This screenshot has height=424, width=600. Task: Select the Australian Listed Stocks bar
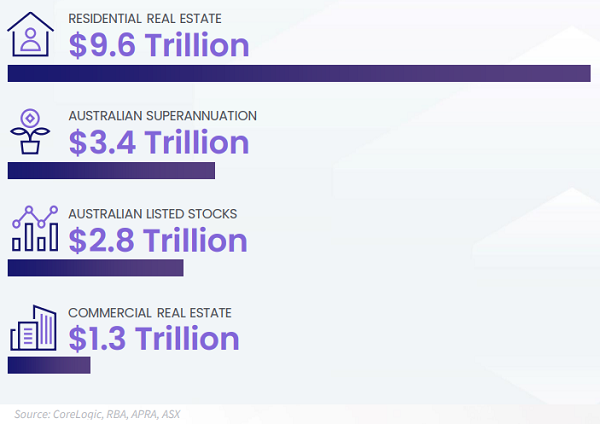95,268
